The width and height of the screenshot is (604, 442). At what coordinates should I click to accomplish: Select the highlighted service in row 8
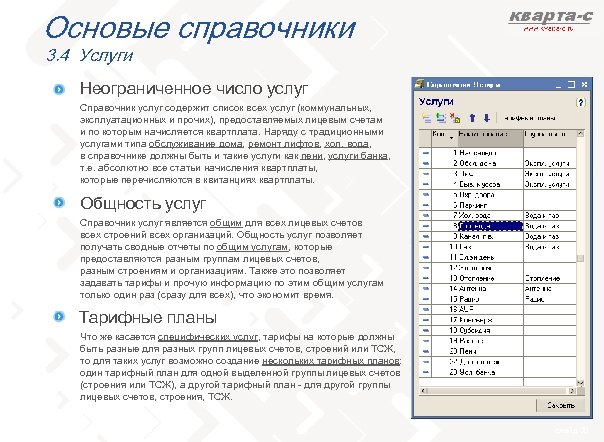tap(490, 226)
